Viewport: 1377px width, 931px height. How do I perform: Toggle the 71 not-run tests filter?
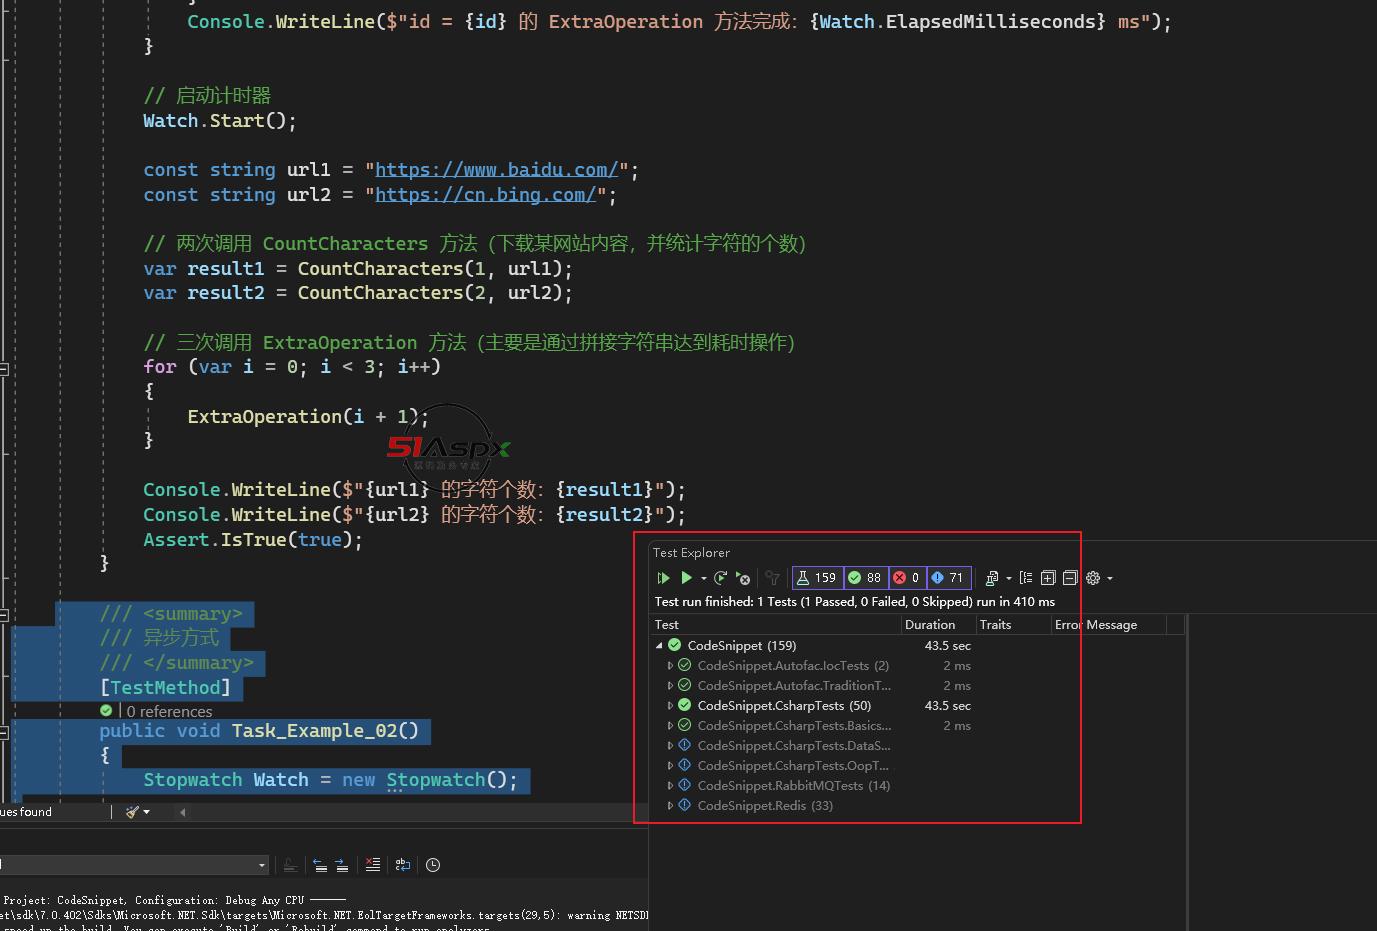pyautogui.click(x=947, y=578)
